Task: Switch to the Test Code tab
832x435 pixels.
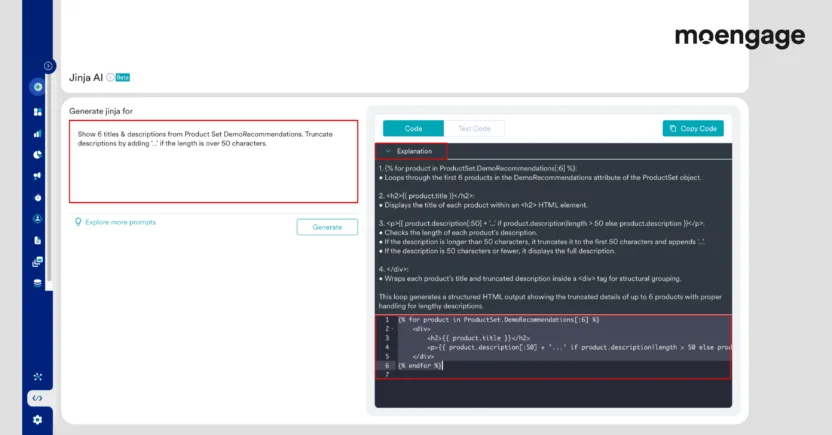Action: click(x=474, y=129)
